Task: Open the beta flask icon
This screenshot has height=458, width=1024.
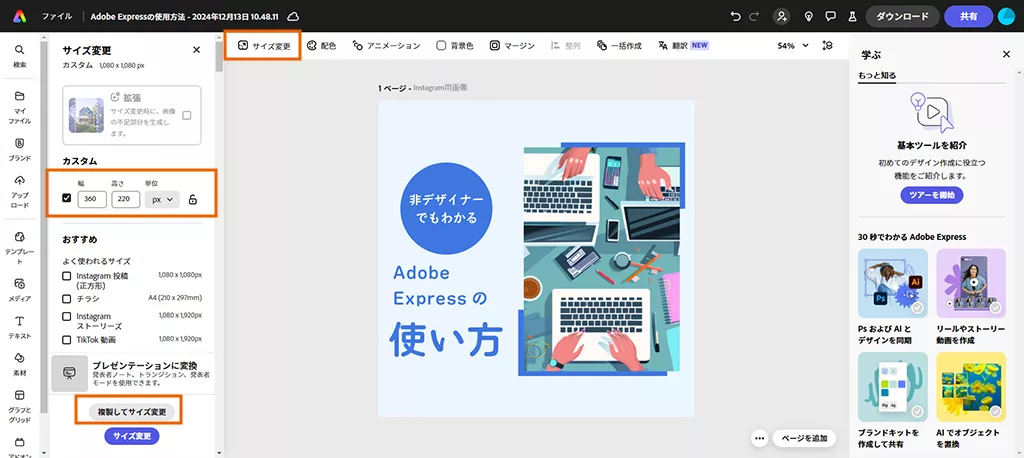Action: [852, 16]
